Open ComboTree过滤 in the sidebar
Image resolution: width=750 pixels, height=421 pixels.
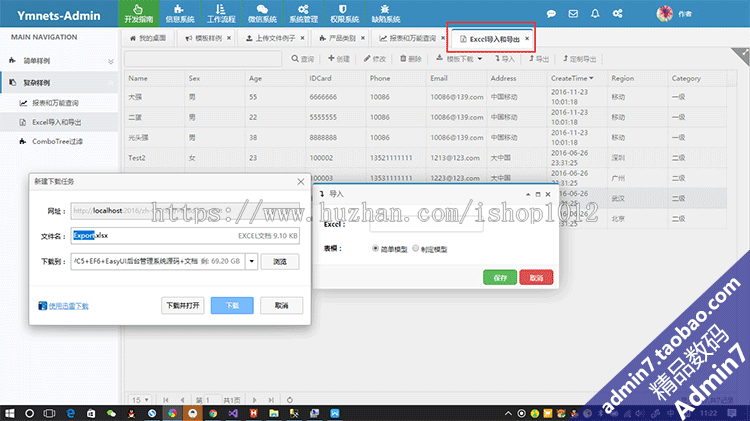pyautogui.click(x=59, y=142)
